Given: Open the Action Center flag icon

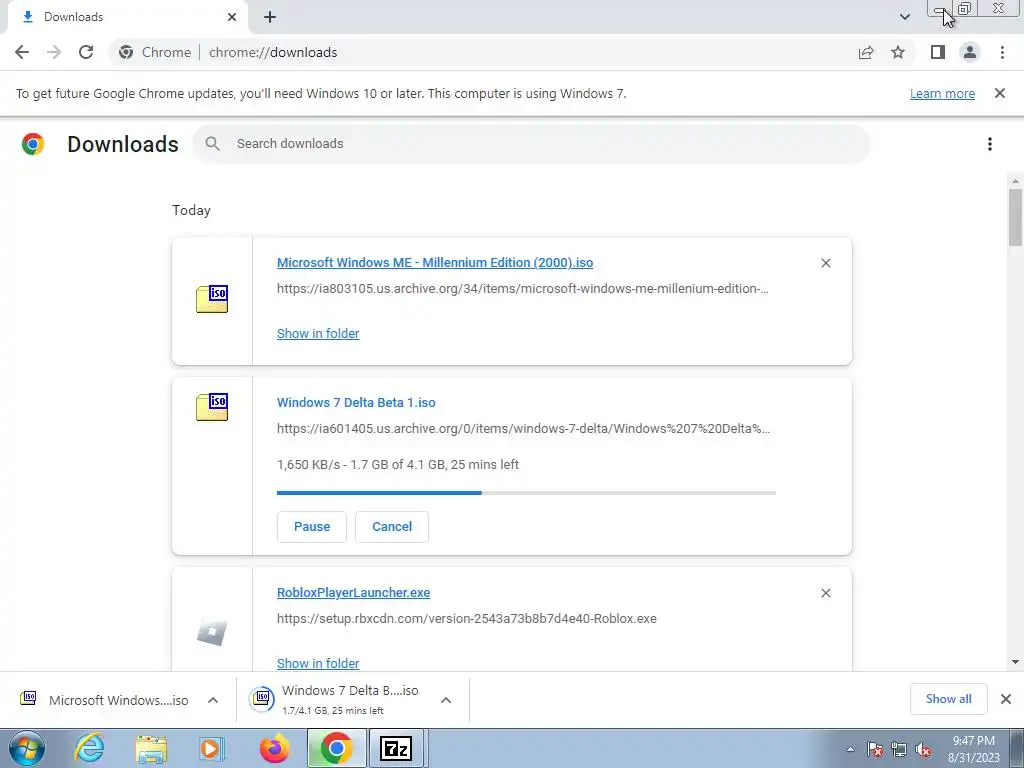Looking at the screenshot, I should (x=875, y=750).
